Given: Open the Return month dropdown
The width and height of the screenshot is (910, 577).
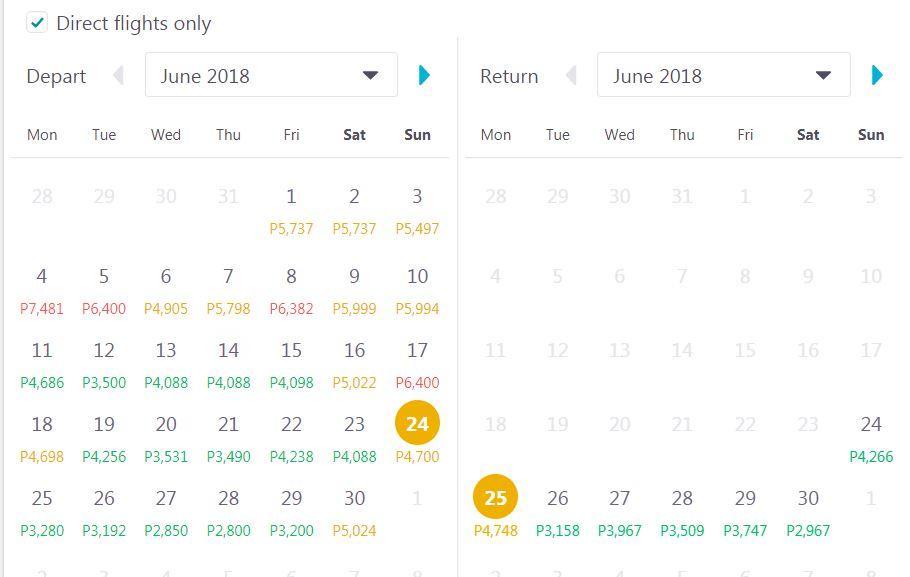Looking at the screenshot, I should pyautogui.click(x=723, y=75).
